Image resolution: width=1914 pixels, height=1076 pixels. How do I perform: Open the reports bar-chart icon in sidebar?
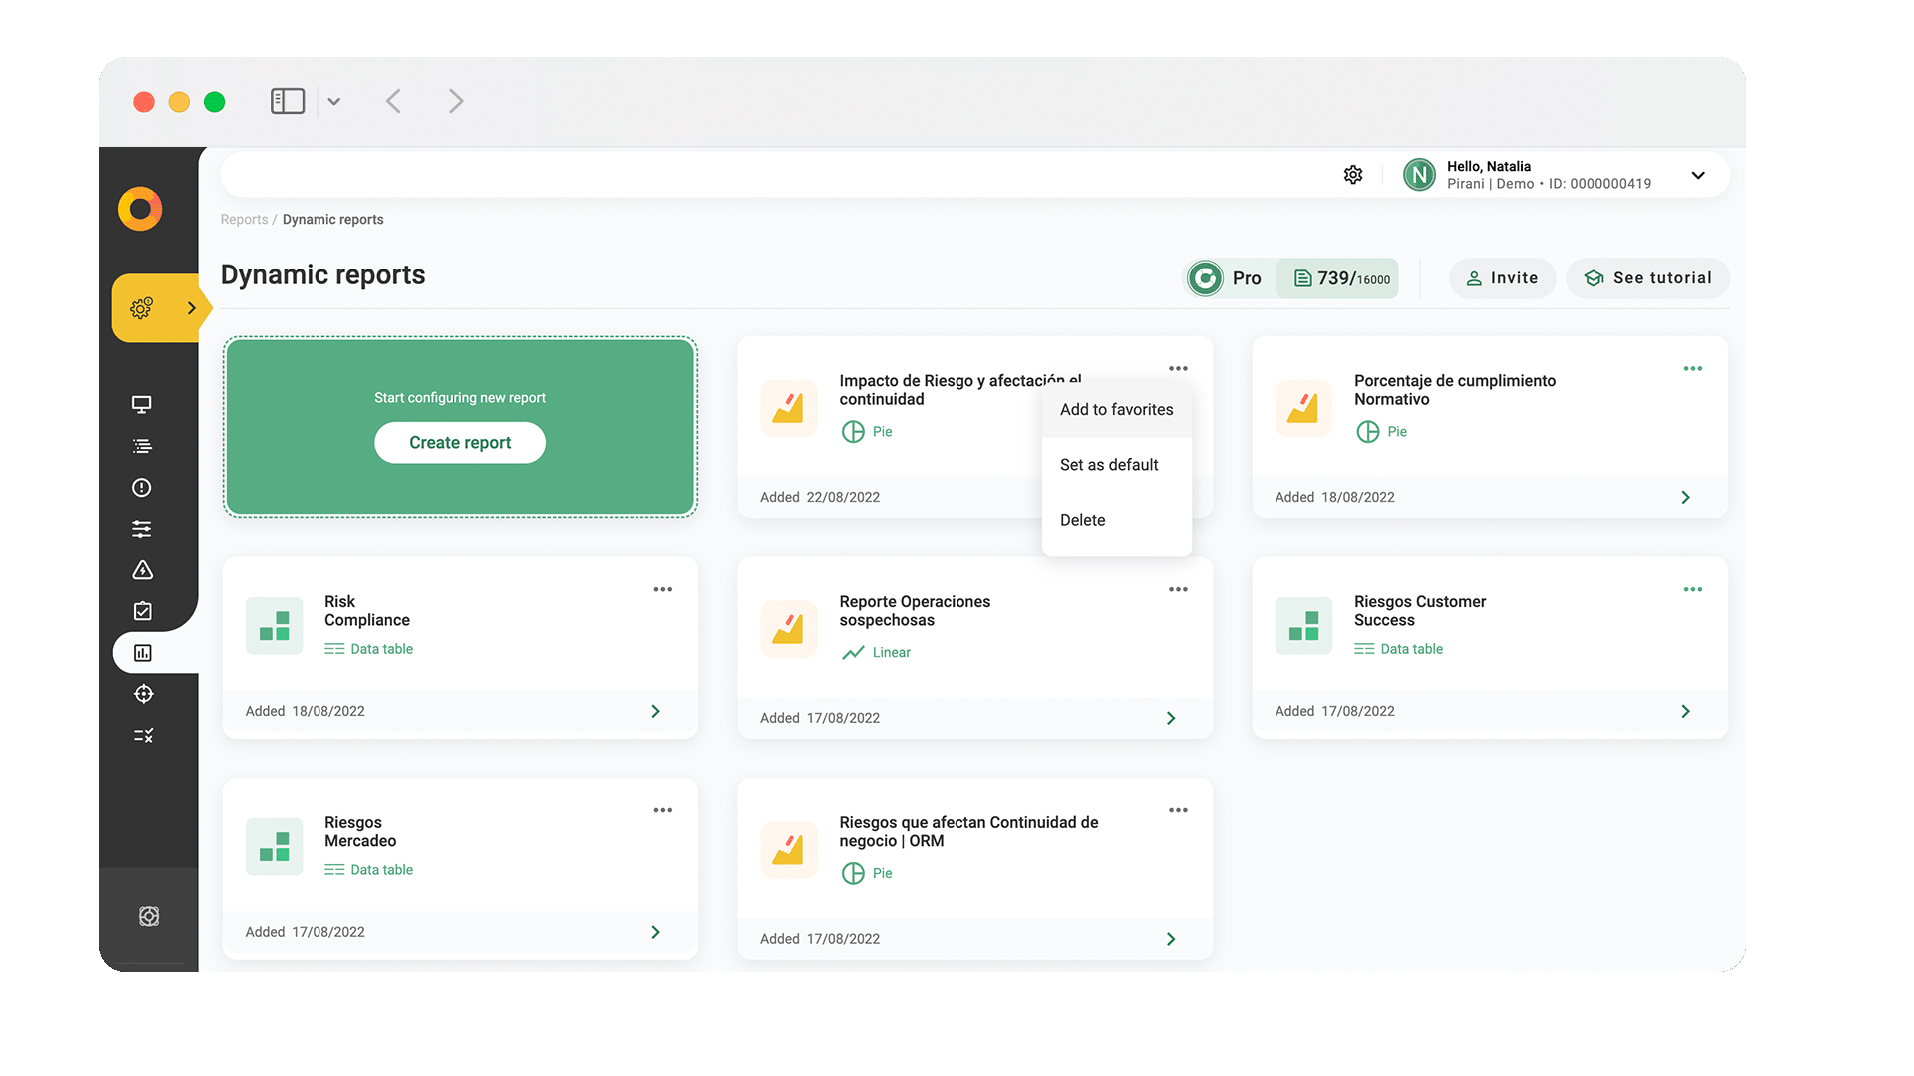click(x=141, y=652)
